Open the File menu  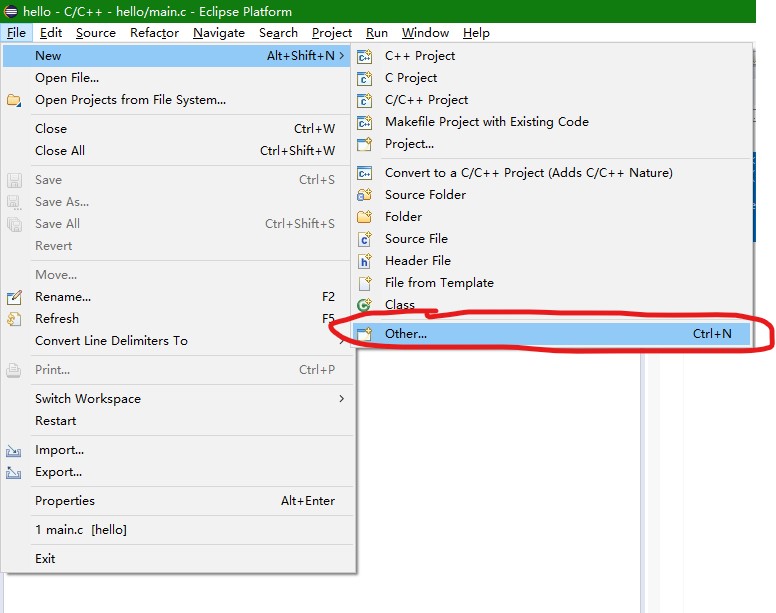(x=16, y=33)
